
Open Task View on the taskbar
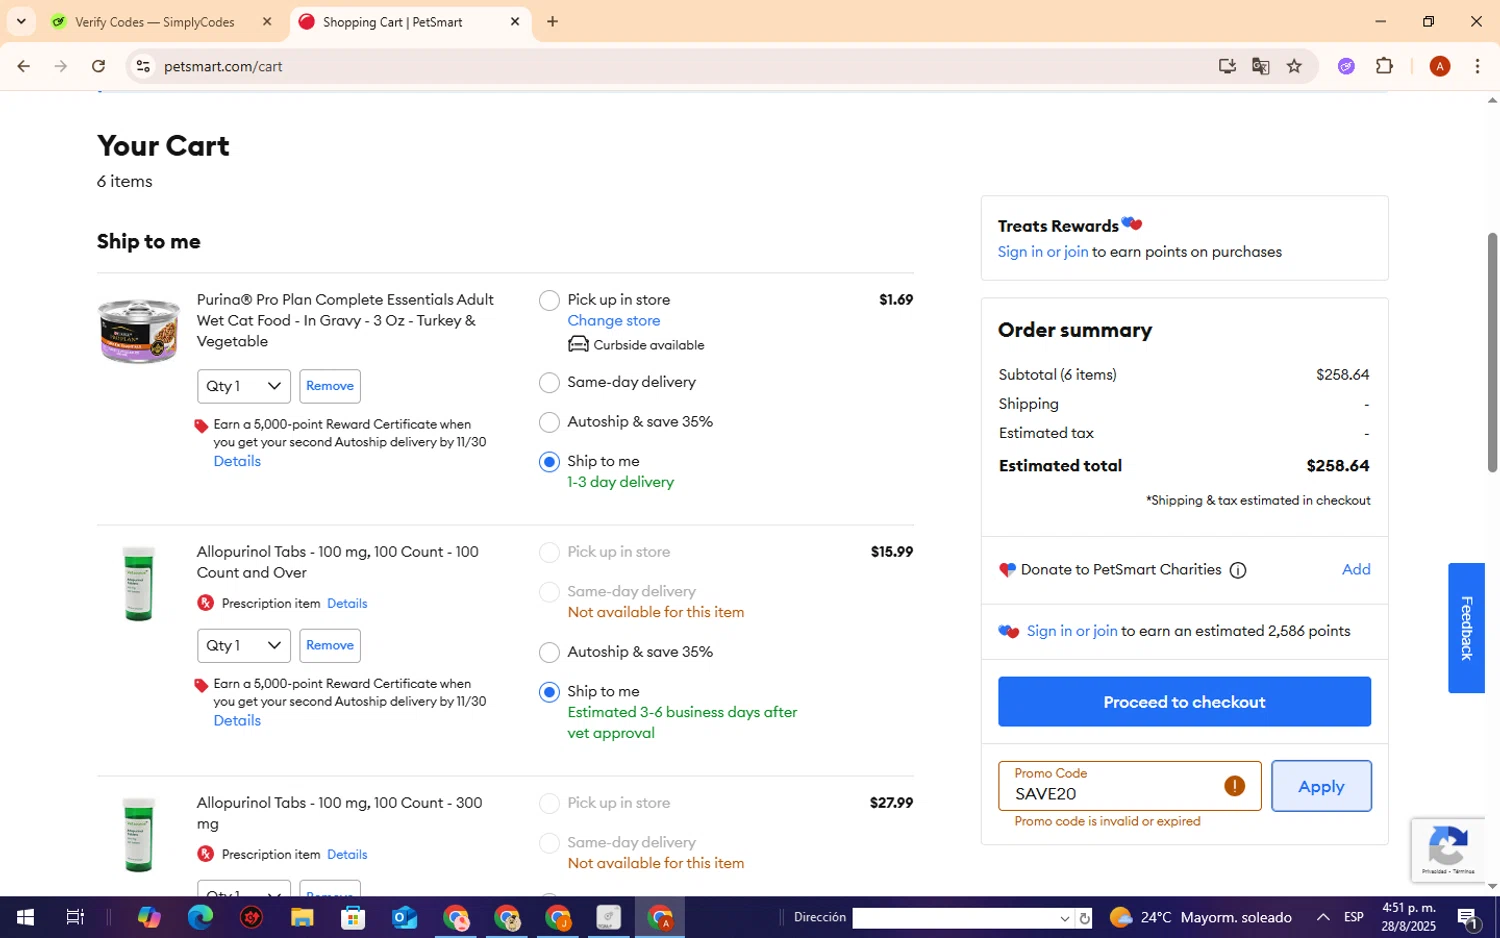pyautogui.click(x=75, y=917)
